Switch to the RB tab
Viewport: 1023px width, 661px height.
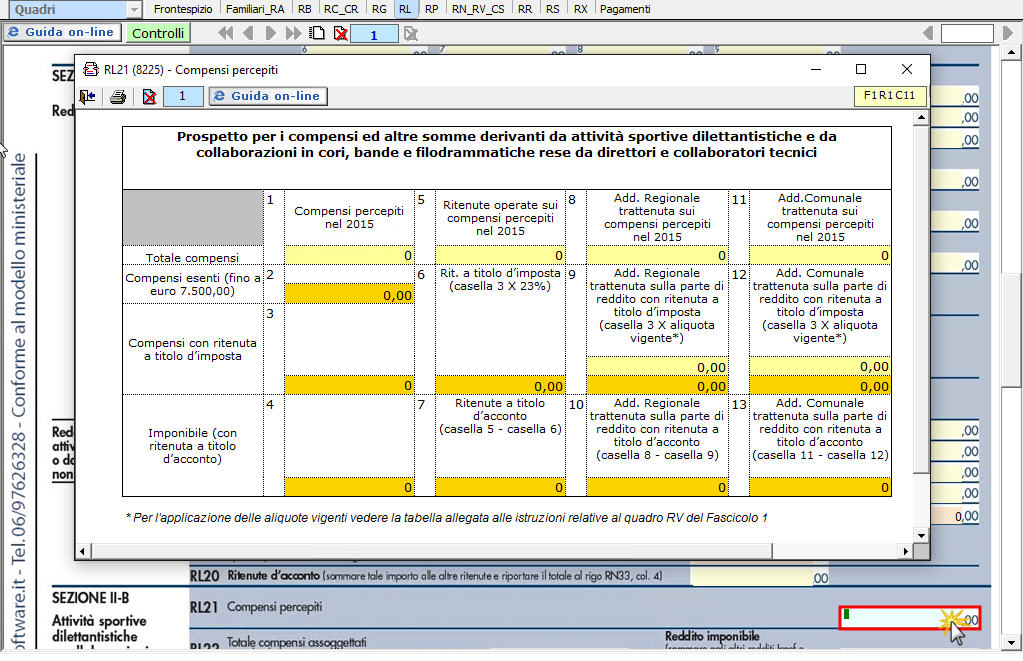click(x=305, y=9)
